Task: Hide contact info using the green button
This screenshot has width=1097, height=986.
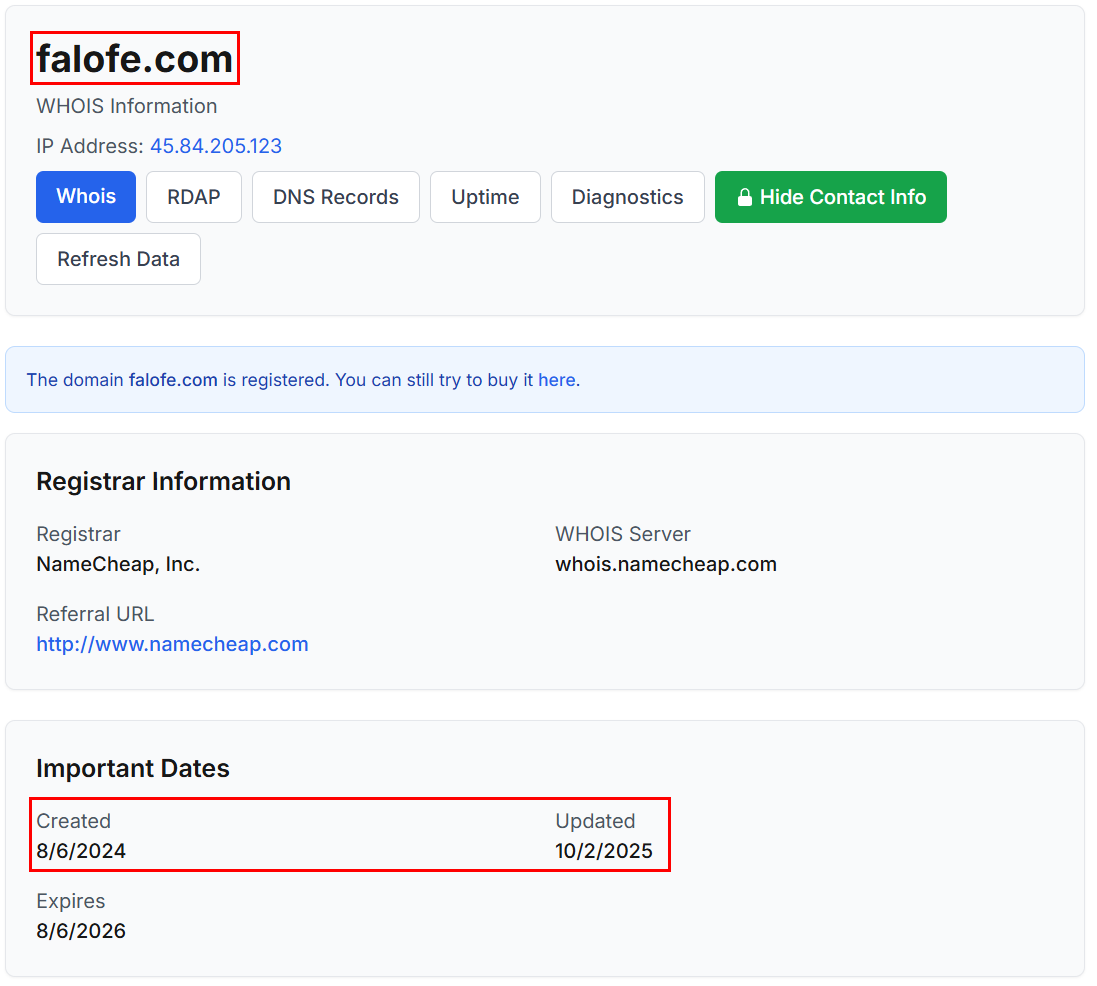Action: [831, 197]
